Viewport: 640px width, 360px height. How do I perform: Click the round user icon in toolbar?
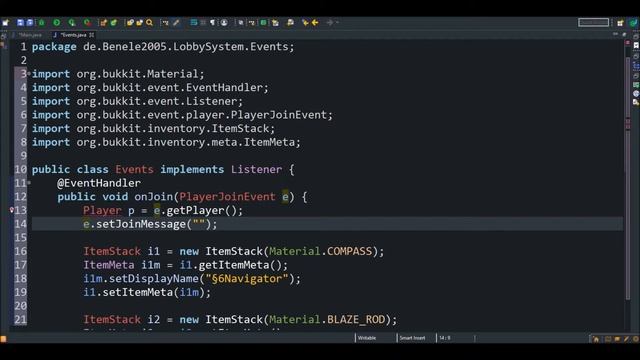point(224,23)
